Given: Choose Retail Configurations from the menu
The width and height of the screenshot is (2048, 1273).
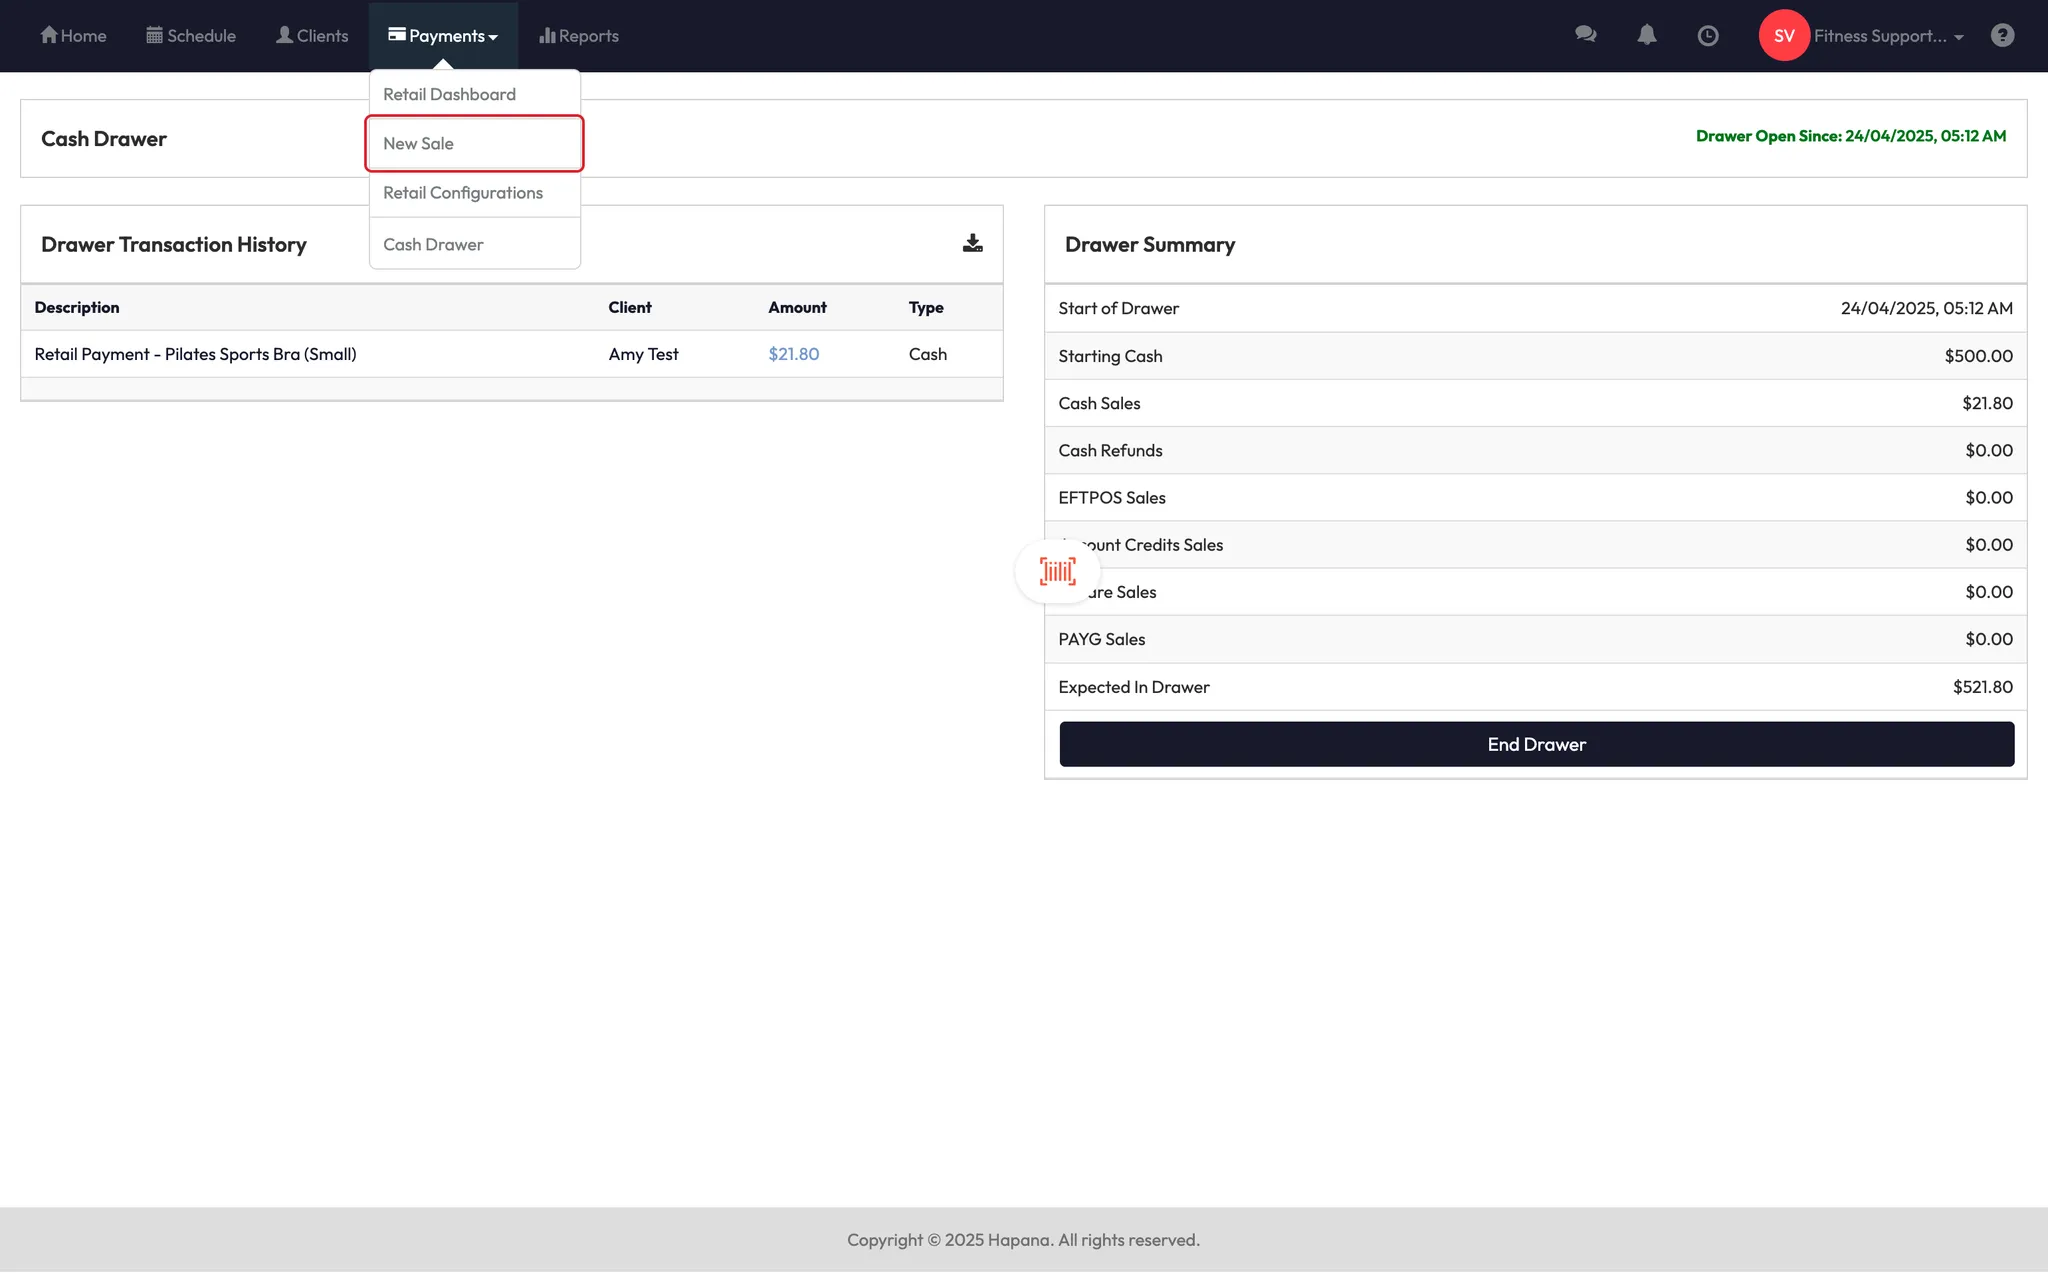Looking at the screenshot, I should 463,192.
